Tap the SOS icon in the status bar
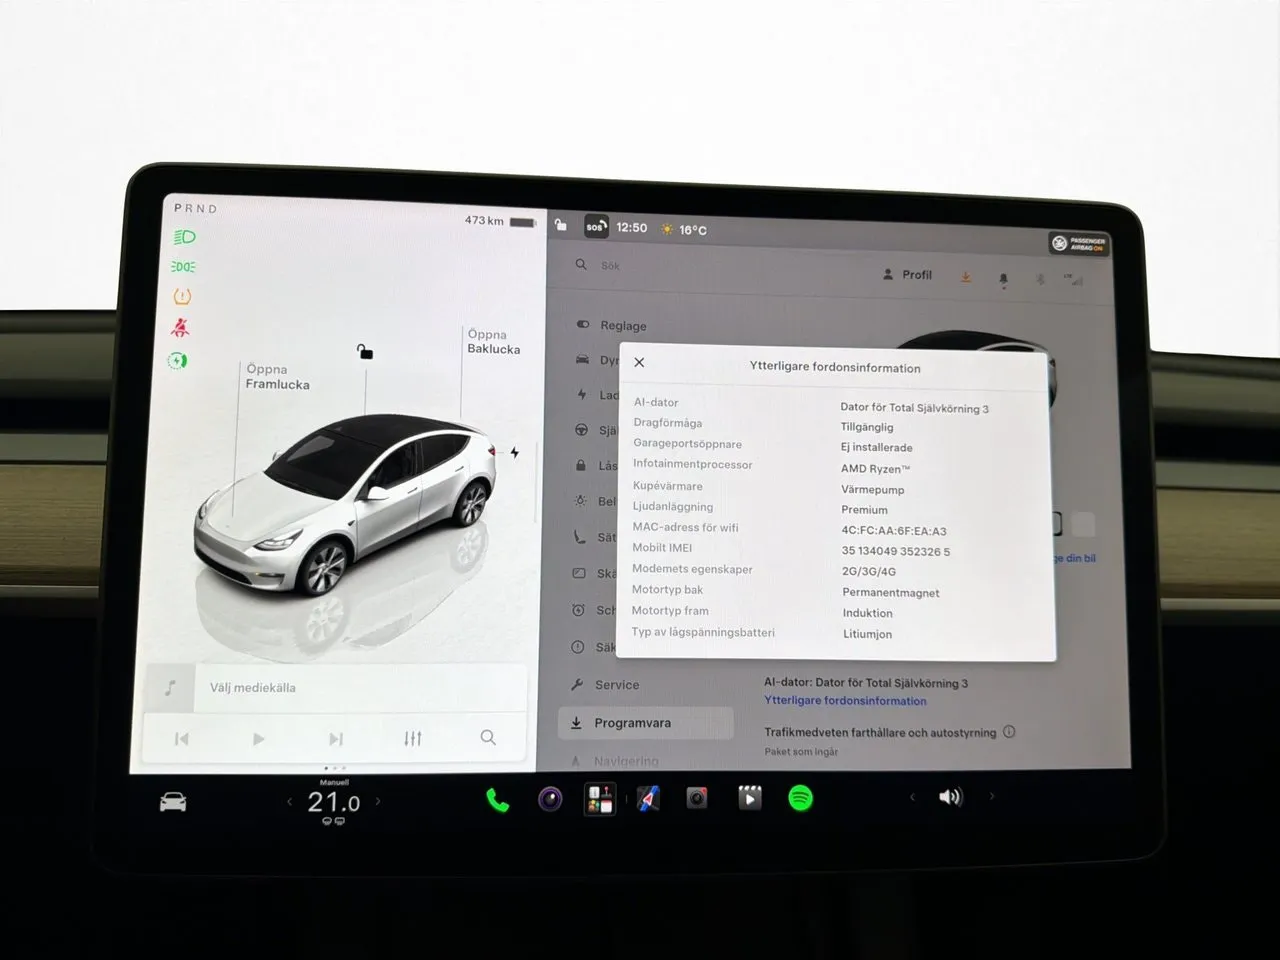 tap(596, 226)
